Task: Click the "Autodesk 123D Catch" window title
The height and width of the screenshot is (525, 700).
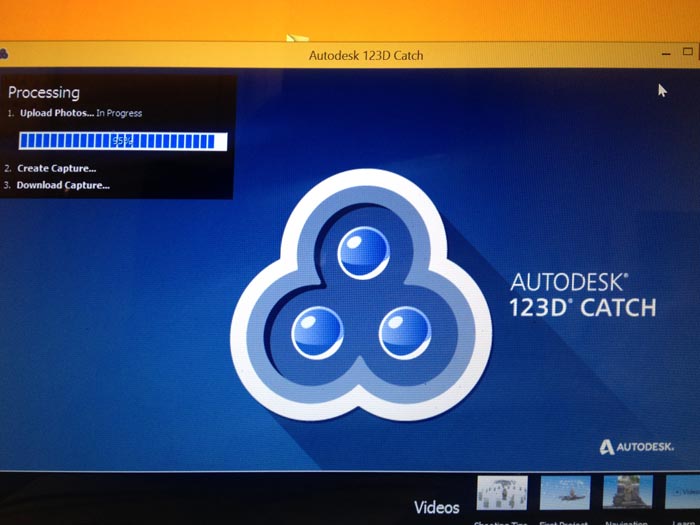Action: click(x=366, y=55)
